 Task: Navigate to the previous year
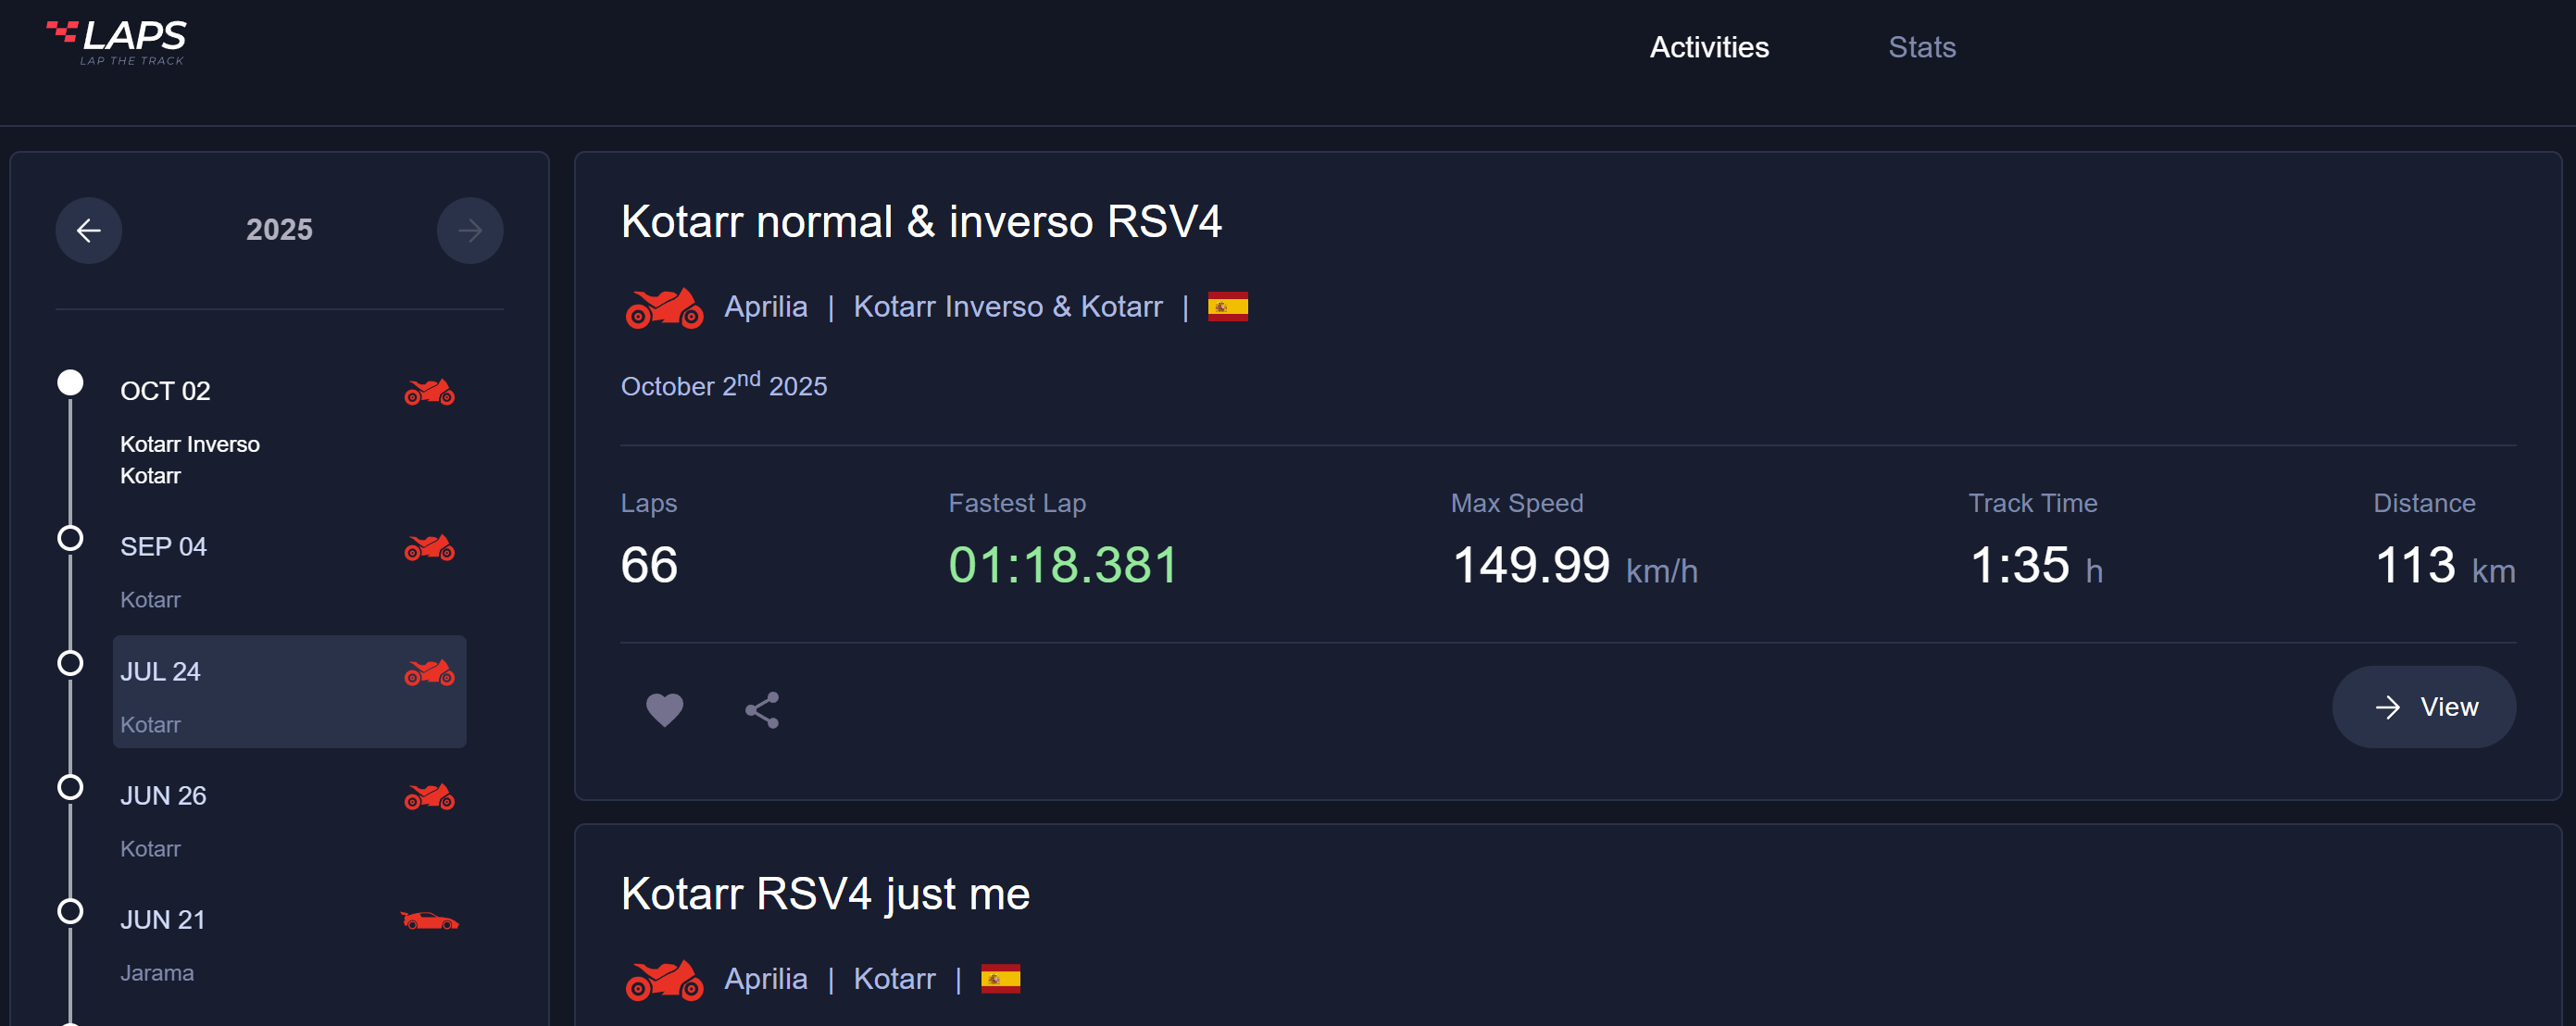tap(88, 230)
